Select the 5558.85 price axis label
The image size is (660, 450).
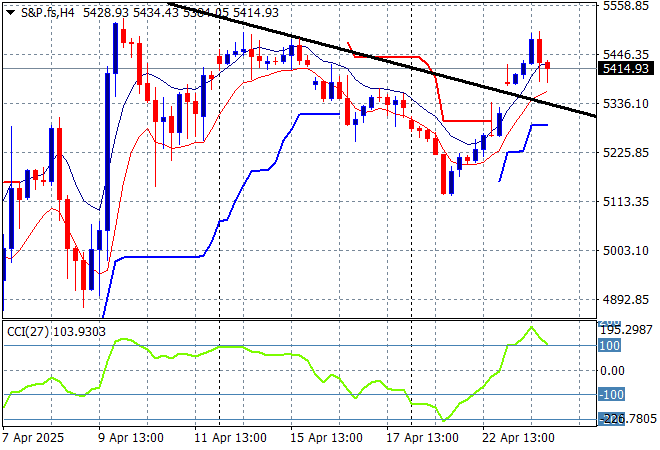pyautogui.click(x=626, y=5)
